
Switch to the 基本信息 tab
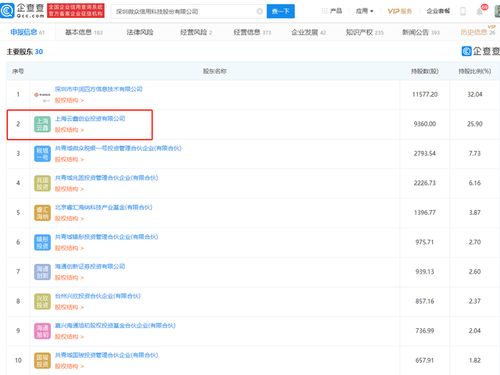pos(84,32)
